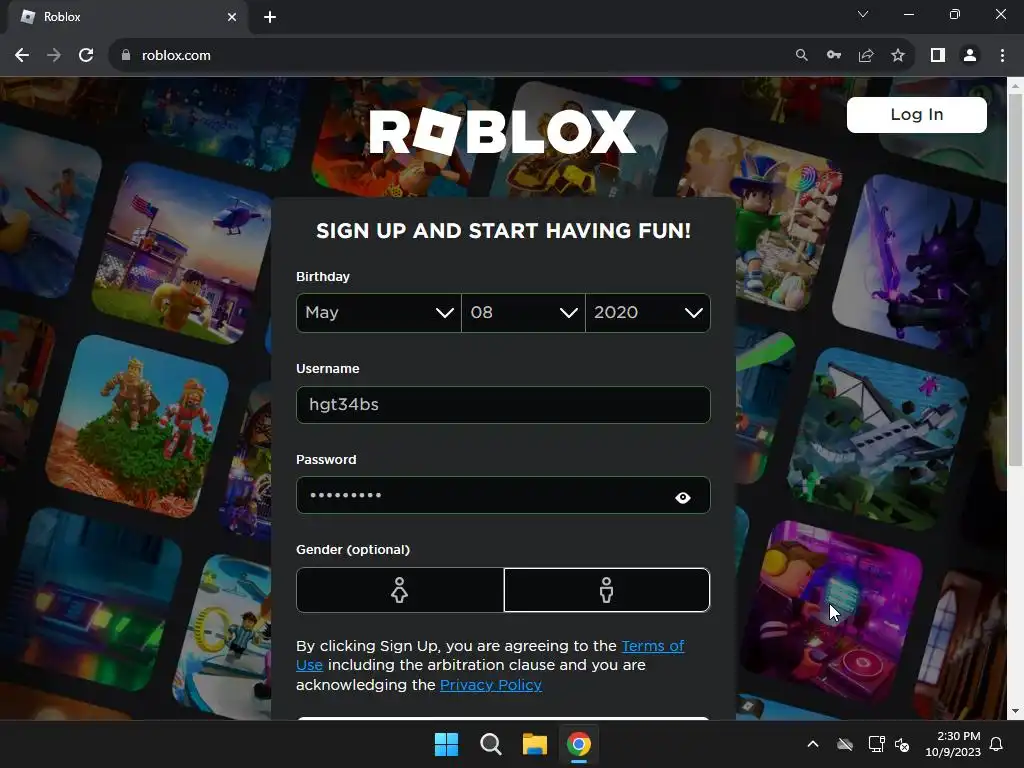Open Chrome side panel
Image resolution: width=1024 pixels, height=768 pixels.
938,56
